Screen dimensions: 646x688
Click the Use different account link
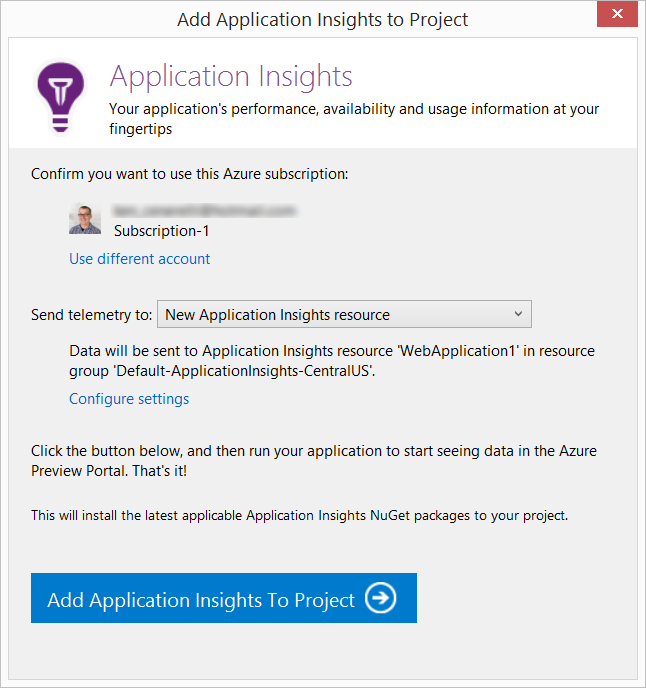[x=140, y=259]
